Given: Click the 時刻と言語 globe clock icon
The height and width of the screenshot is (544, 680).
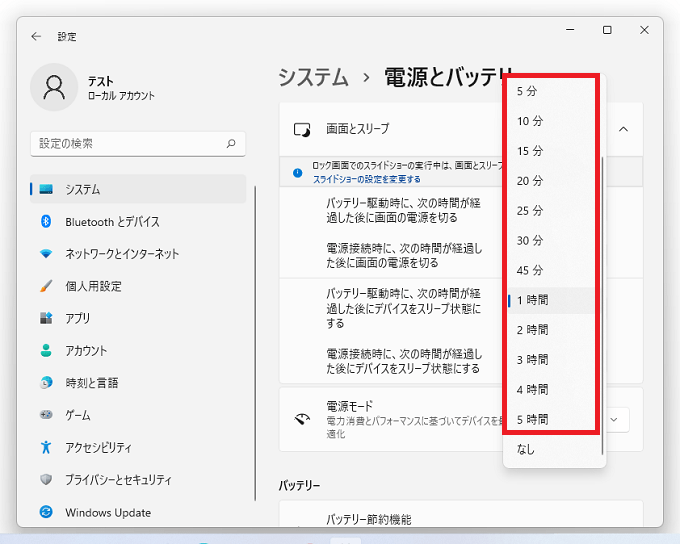Looking at the screenshot, I should [46, 383].
